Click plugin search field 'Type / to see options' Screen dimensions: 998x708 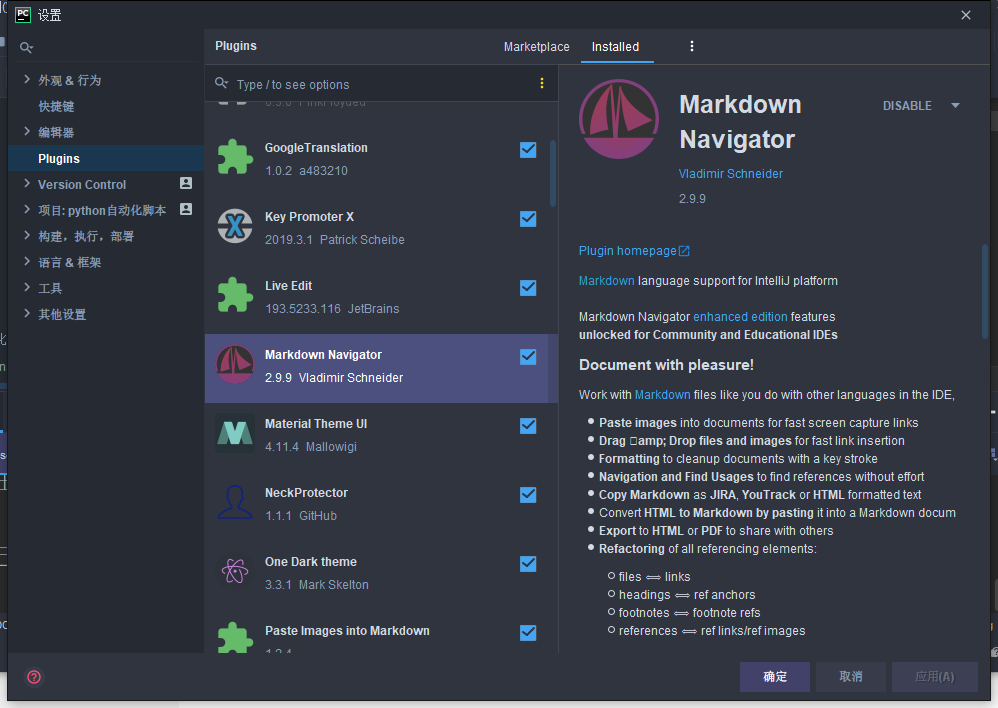pos(382,84)
